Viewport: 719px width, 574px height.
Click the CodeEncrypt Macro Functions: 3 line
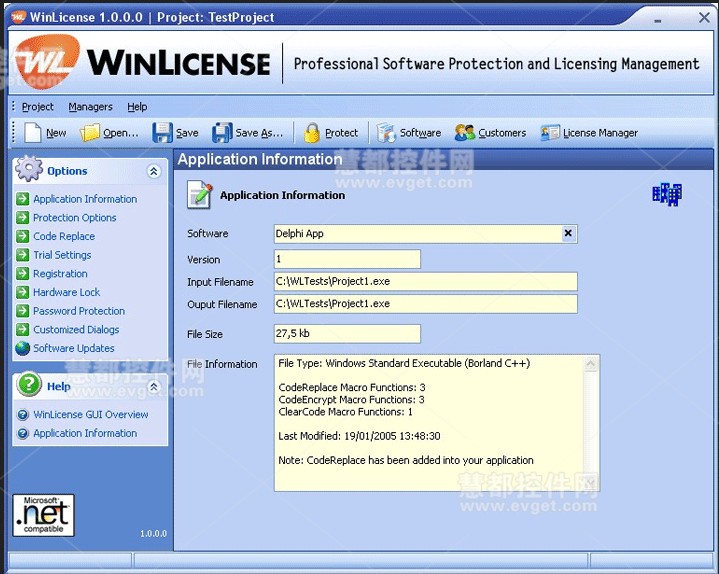point(351,400)
